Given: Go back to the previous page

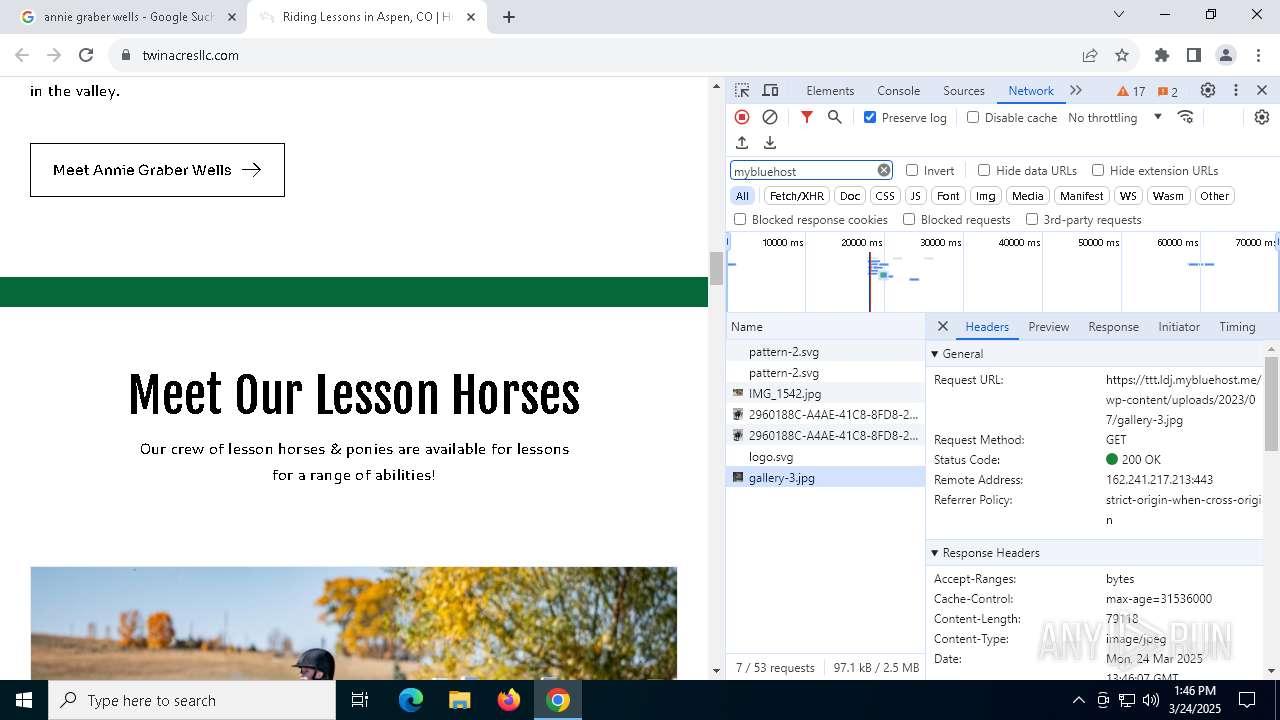Looking at the screenshot, I should 22,55.
